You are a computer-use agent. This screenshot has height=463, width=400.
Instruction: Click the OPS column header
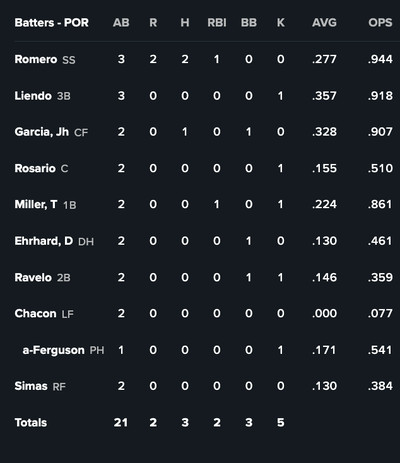(380, 23)
